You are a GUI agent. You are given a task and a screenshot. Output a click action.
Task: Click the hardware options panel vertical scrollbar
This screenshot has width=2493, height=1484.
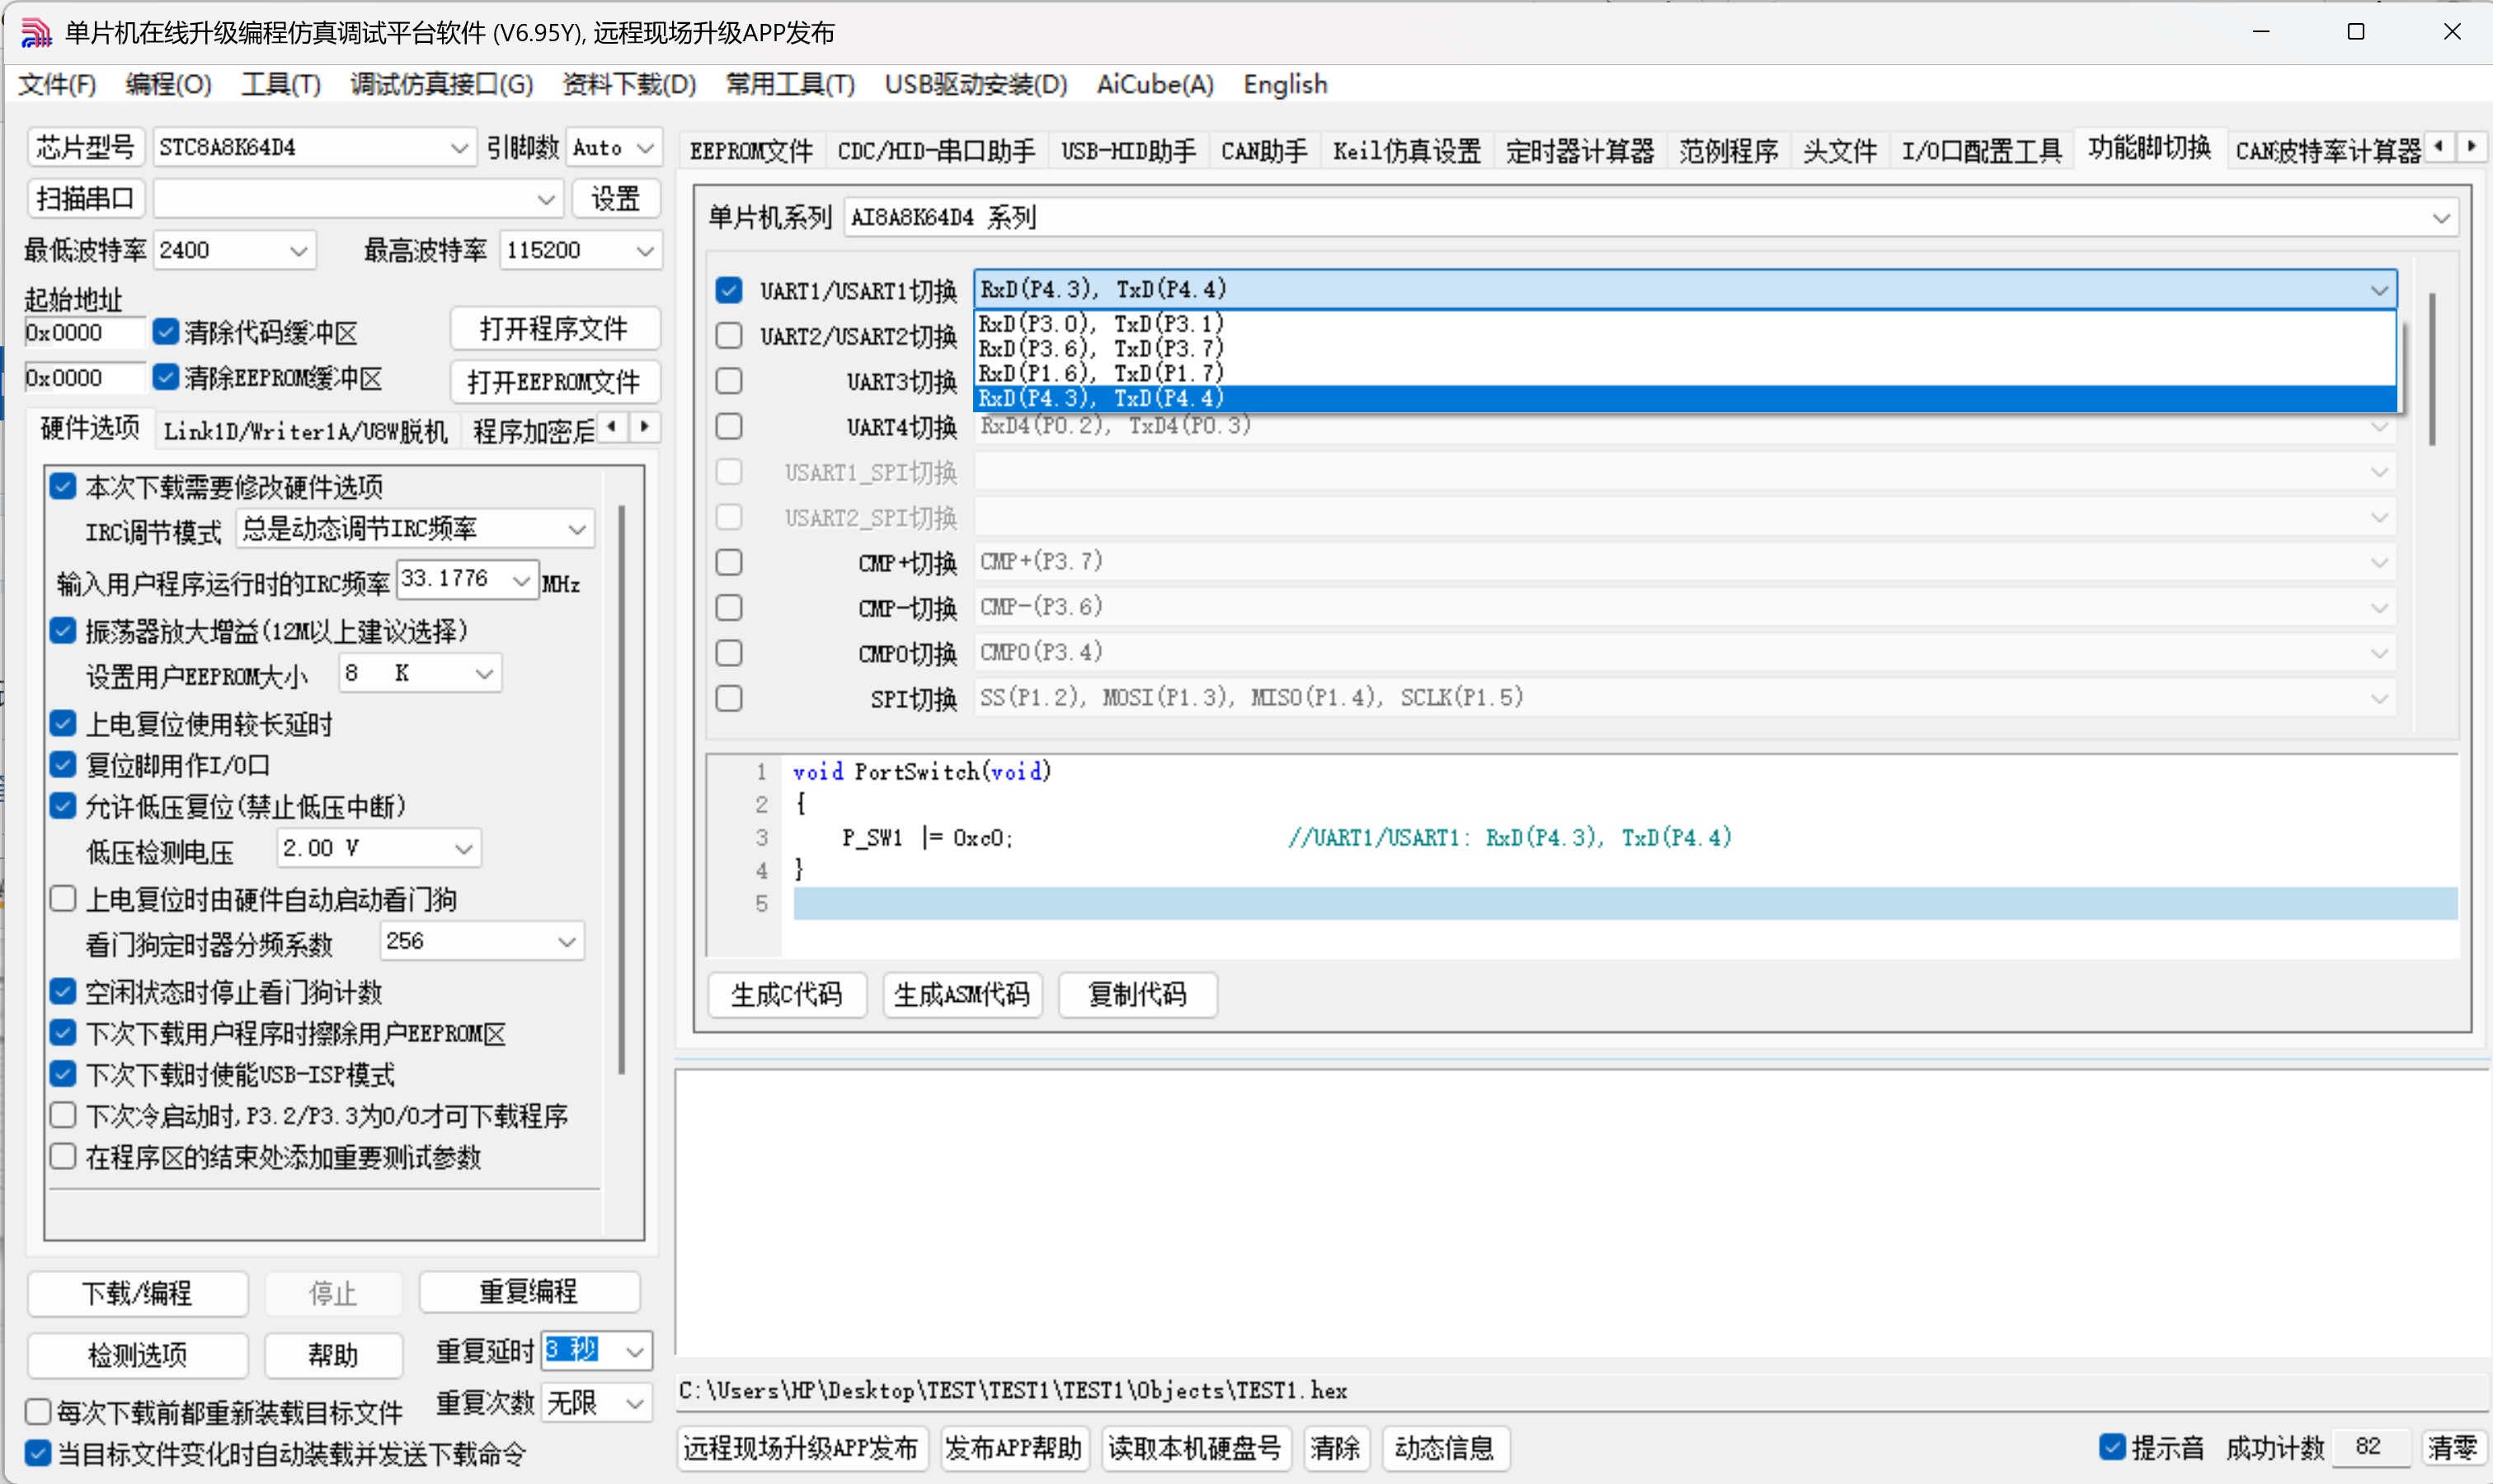[622, 790]
